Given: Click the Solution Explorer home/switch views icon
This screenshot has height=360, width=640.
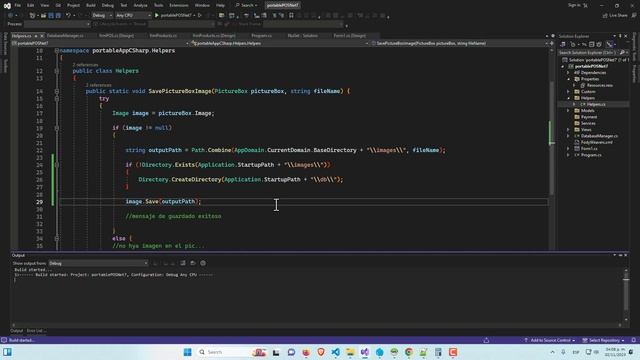Looking at the screenshot, I should (563, 44).
